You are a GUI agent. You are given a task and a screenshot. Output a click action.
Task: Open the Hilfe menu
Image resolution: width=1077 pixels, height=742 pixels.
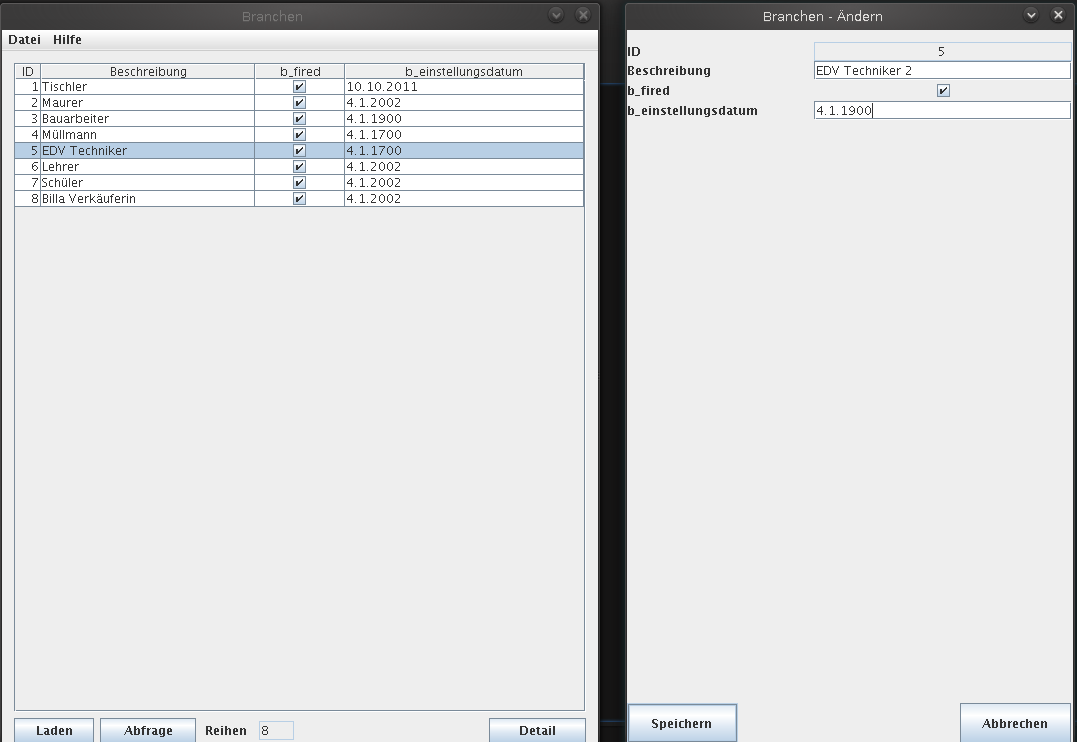(x=67, y=40)
